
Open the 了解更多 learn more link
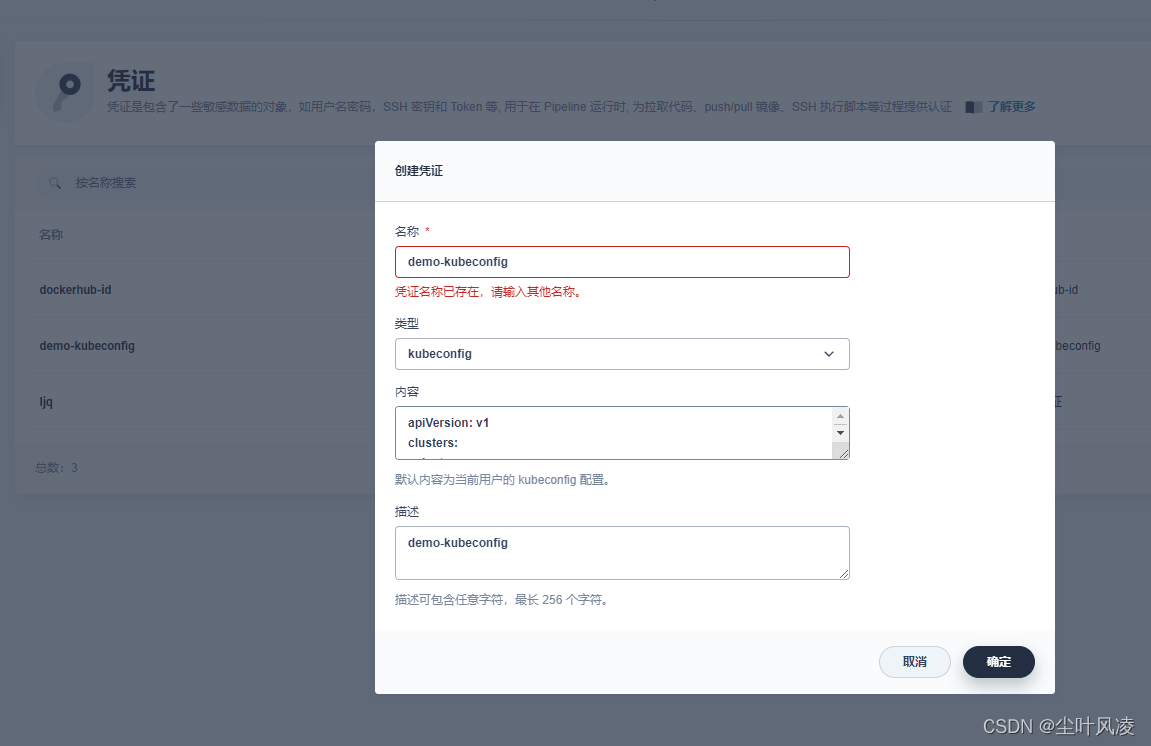tap(1011, 106)
